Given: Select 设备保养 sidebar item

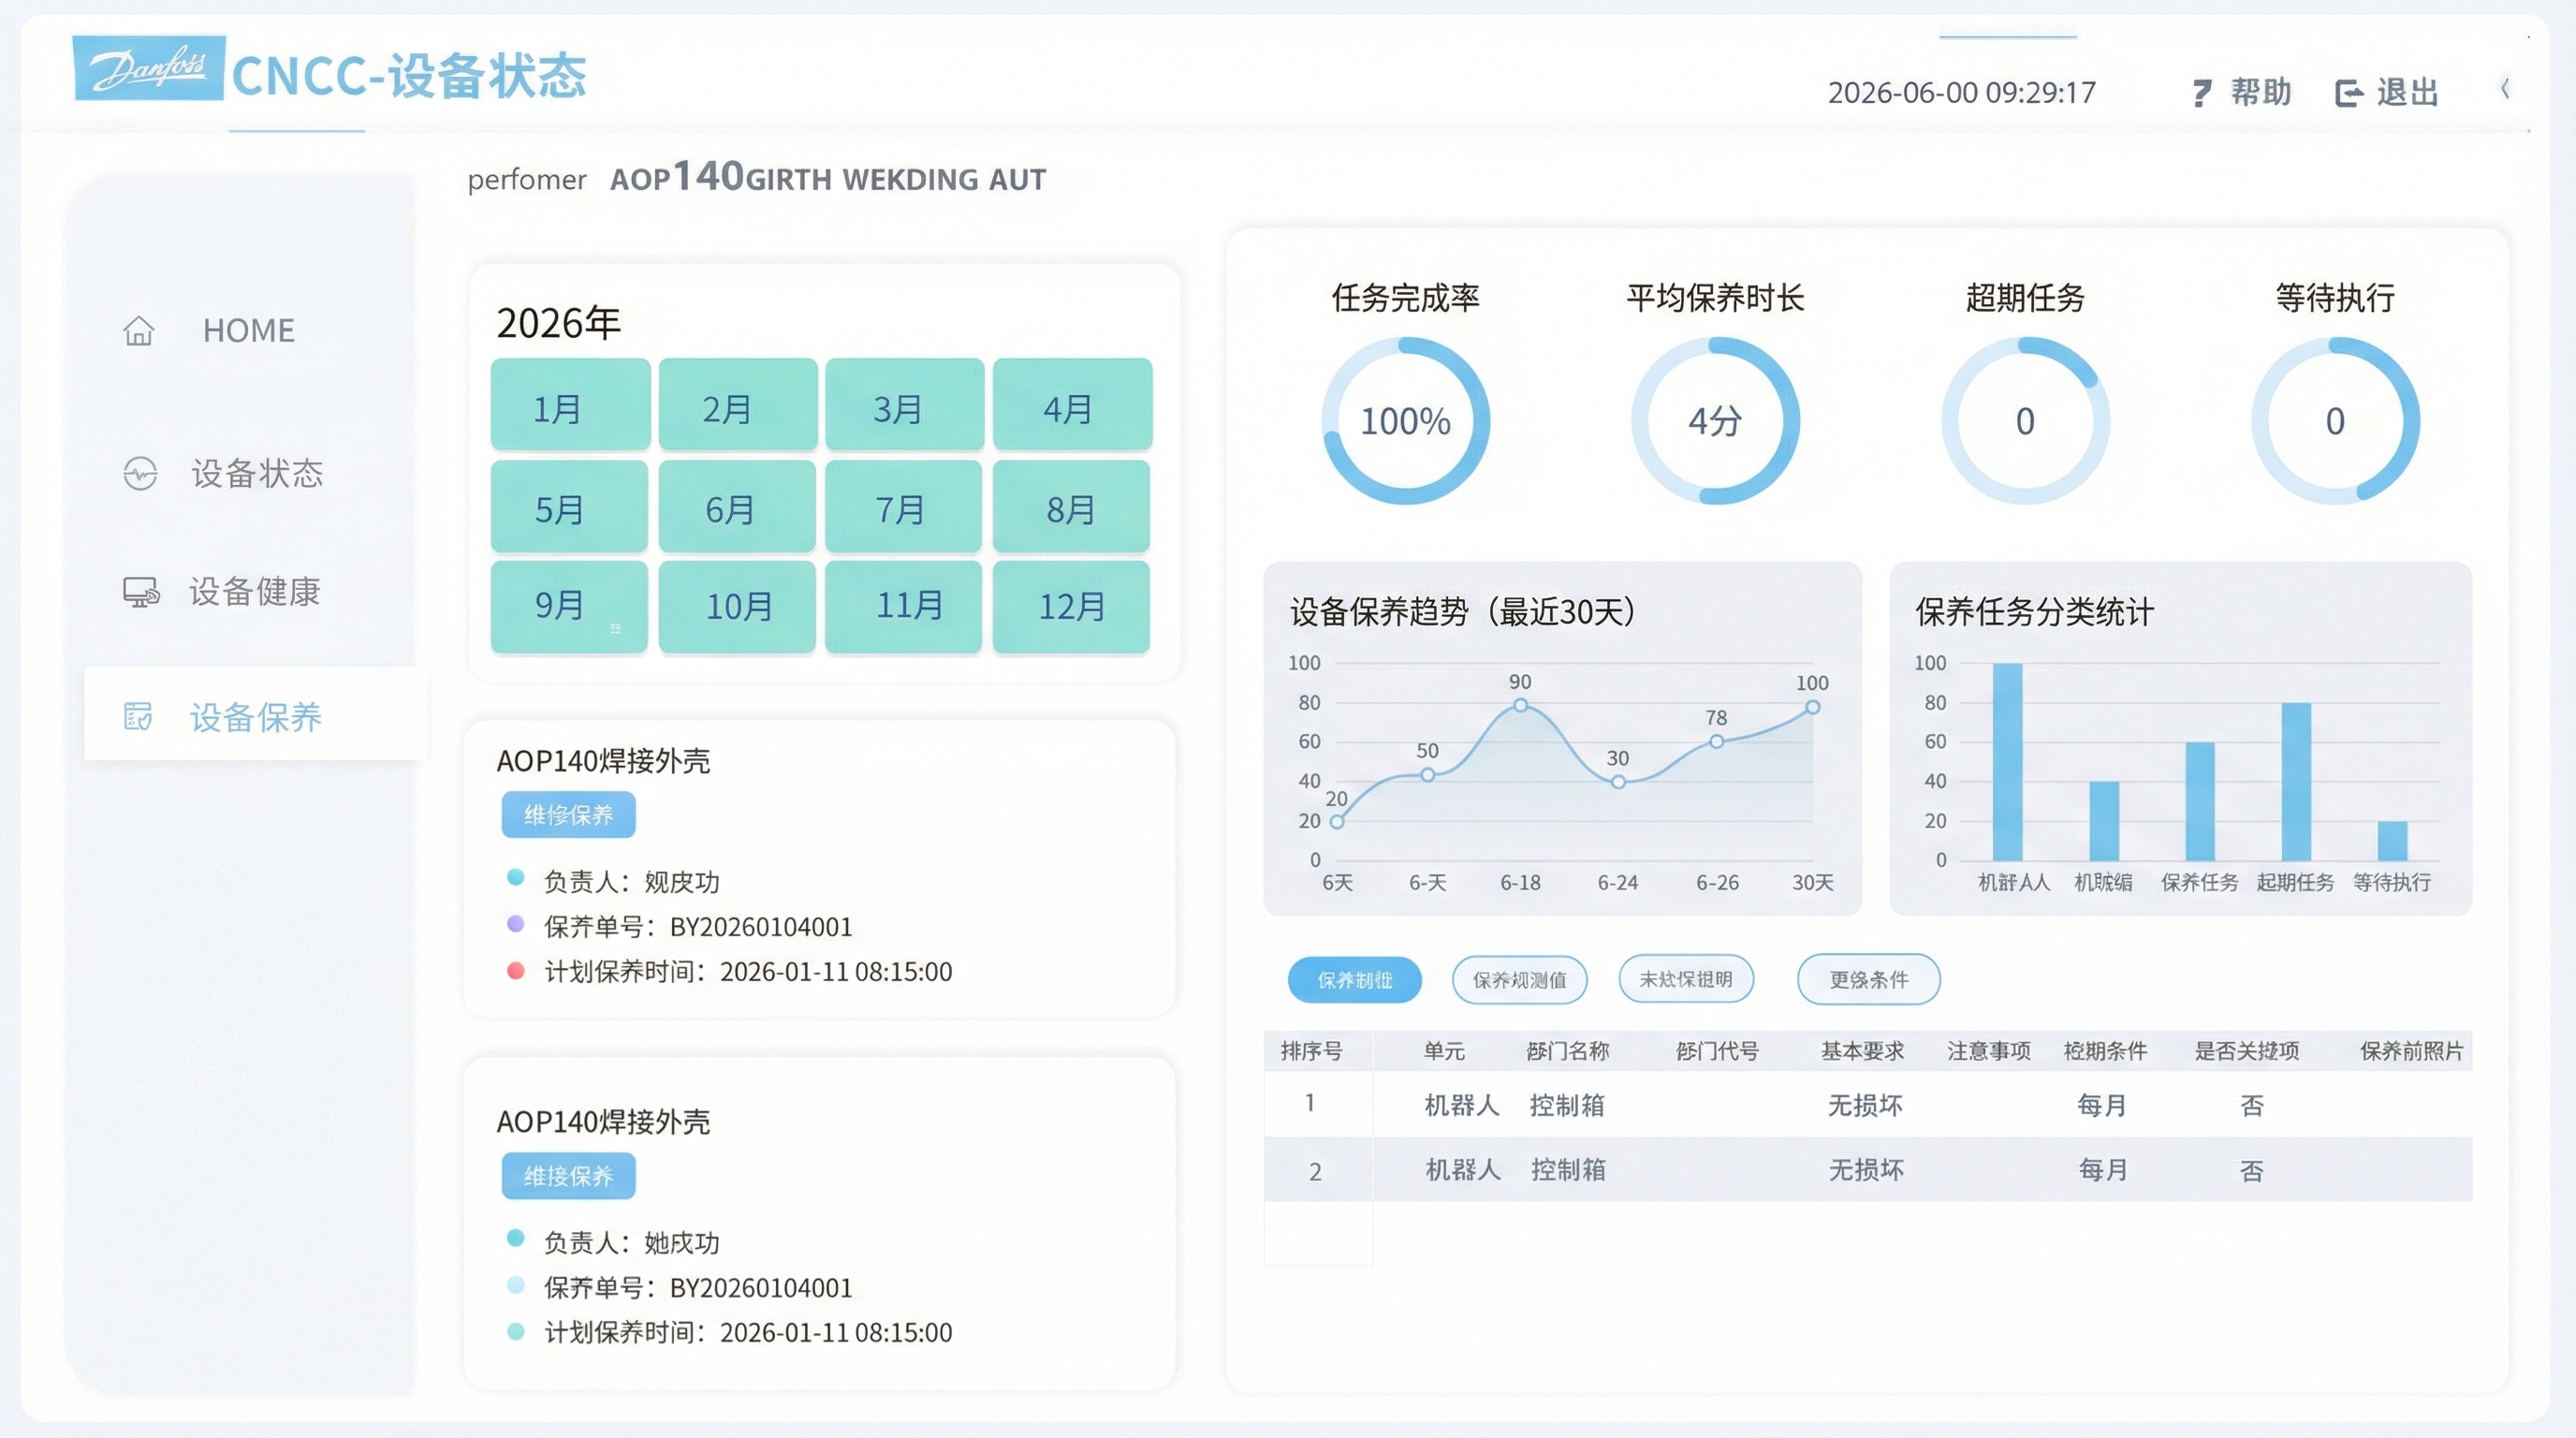Looking at the screenshot, I should [256, 716].
